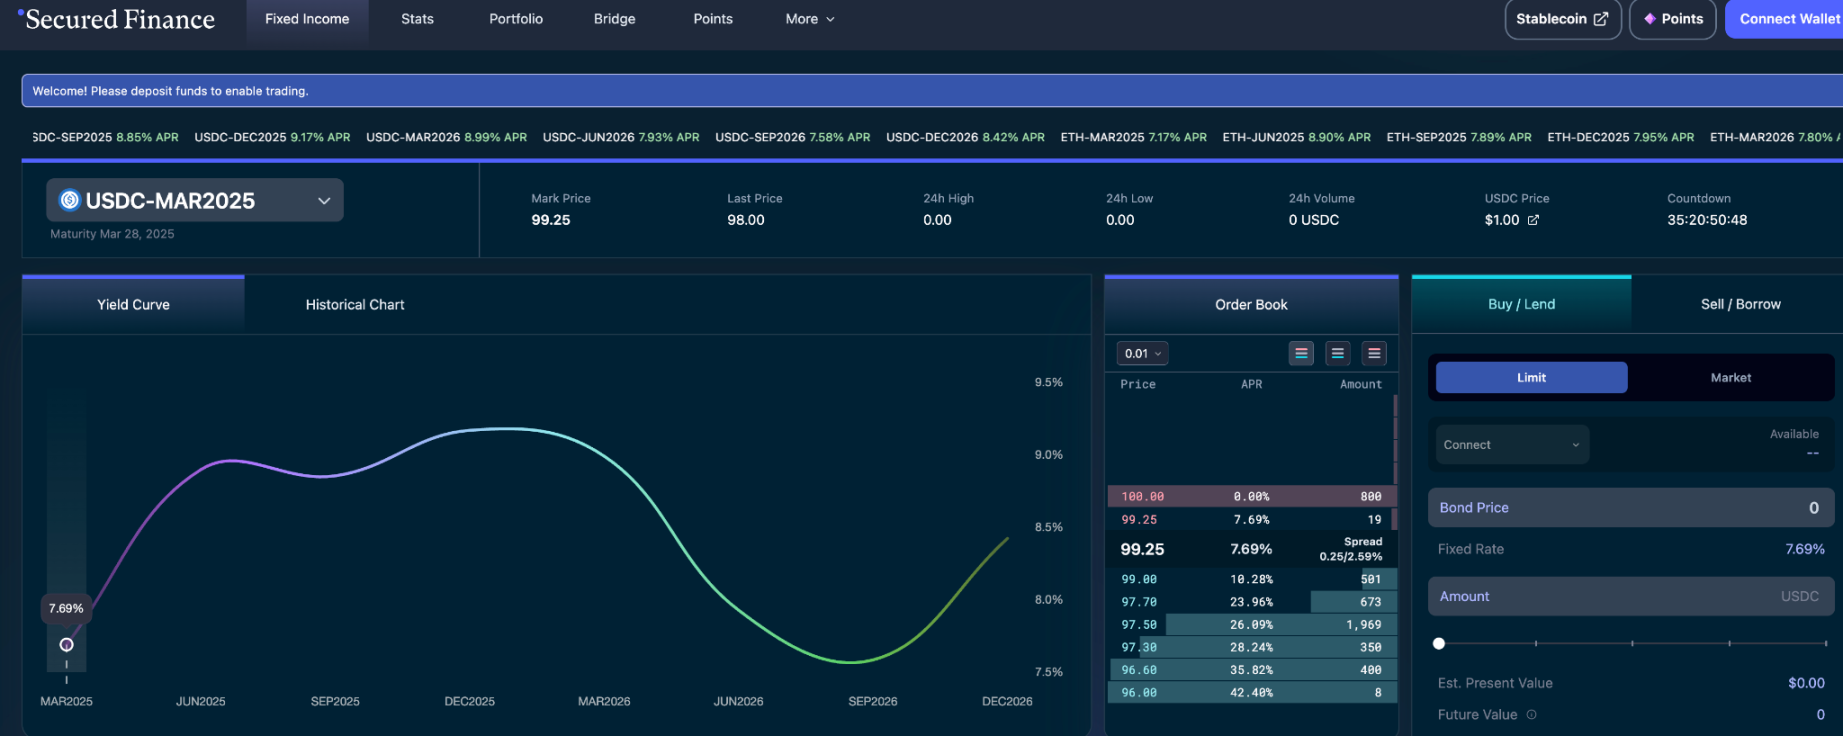The height and width of the screenshot is (736, 1843).
Task: Click the amount slider handle
Action: [1439, 643]
